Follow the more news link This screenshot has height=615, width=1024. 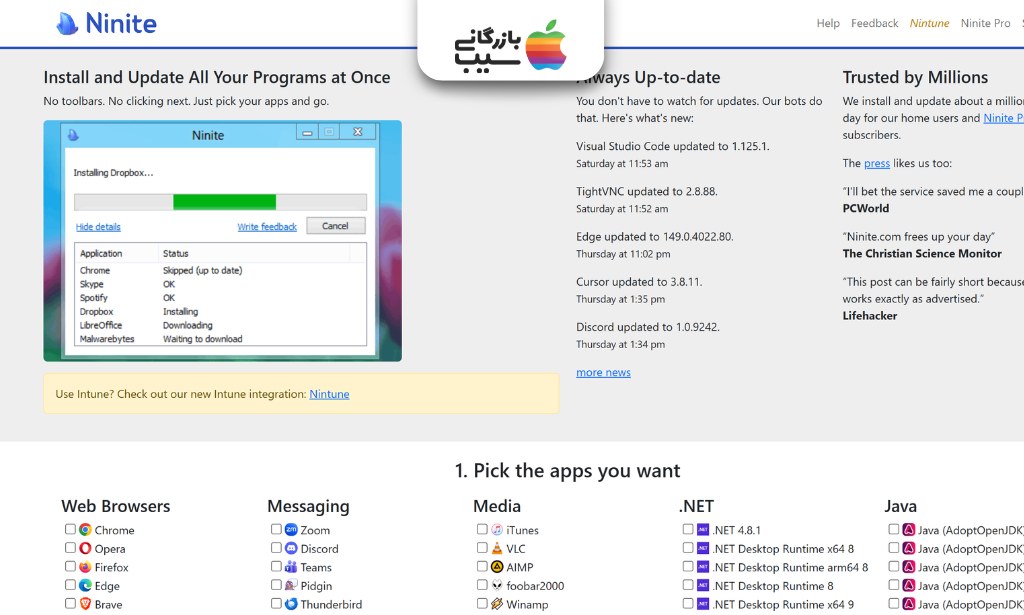pyautogui.click(x=603, y=372)
